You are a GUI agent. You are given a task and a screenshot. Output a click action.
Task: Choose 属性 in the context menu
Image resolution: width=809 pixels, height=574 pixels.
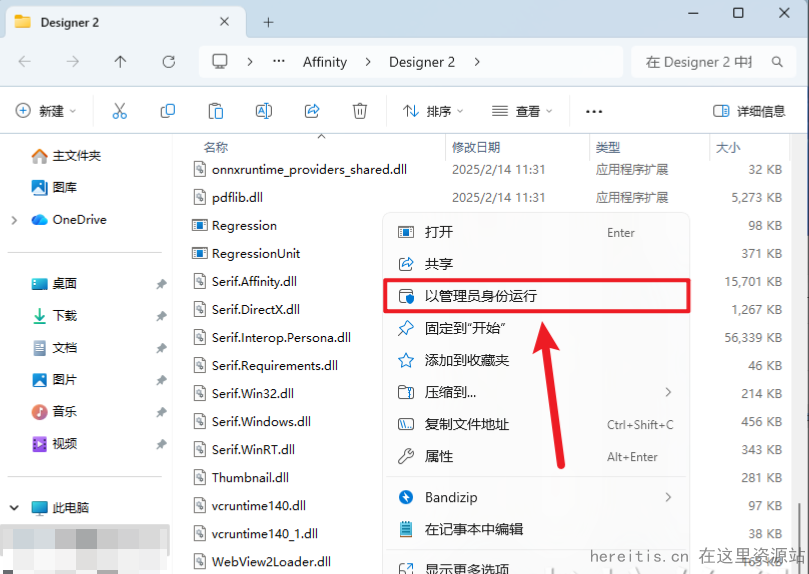tap(537, 456)
